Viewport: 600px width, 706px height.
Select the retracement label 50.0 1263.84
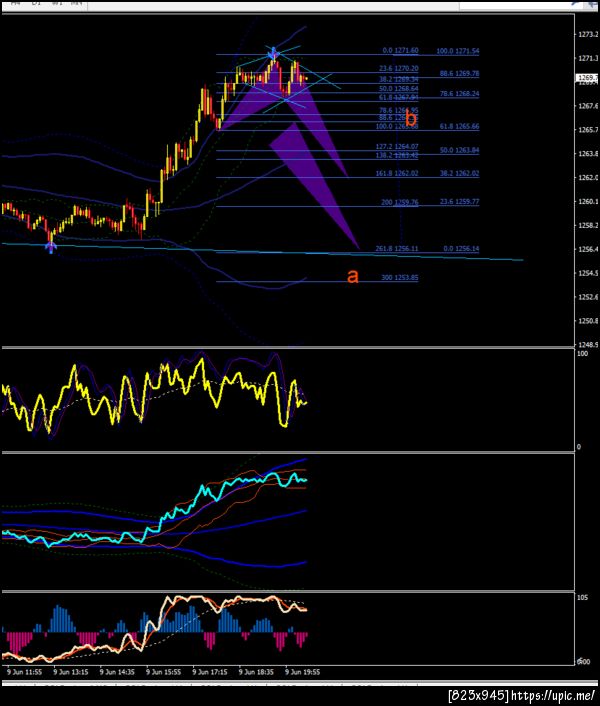point(459,150)
